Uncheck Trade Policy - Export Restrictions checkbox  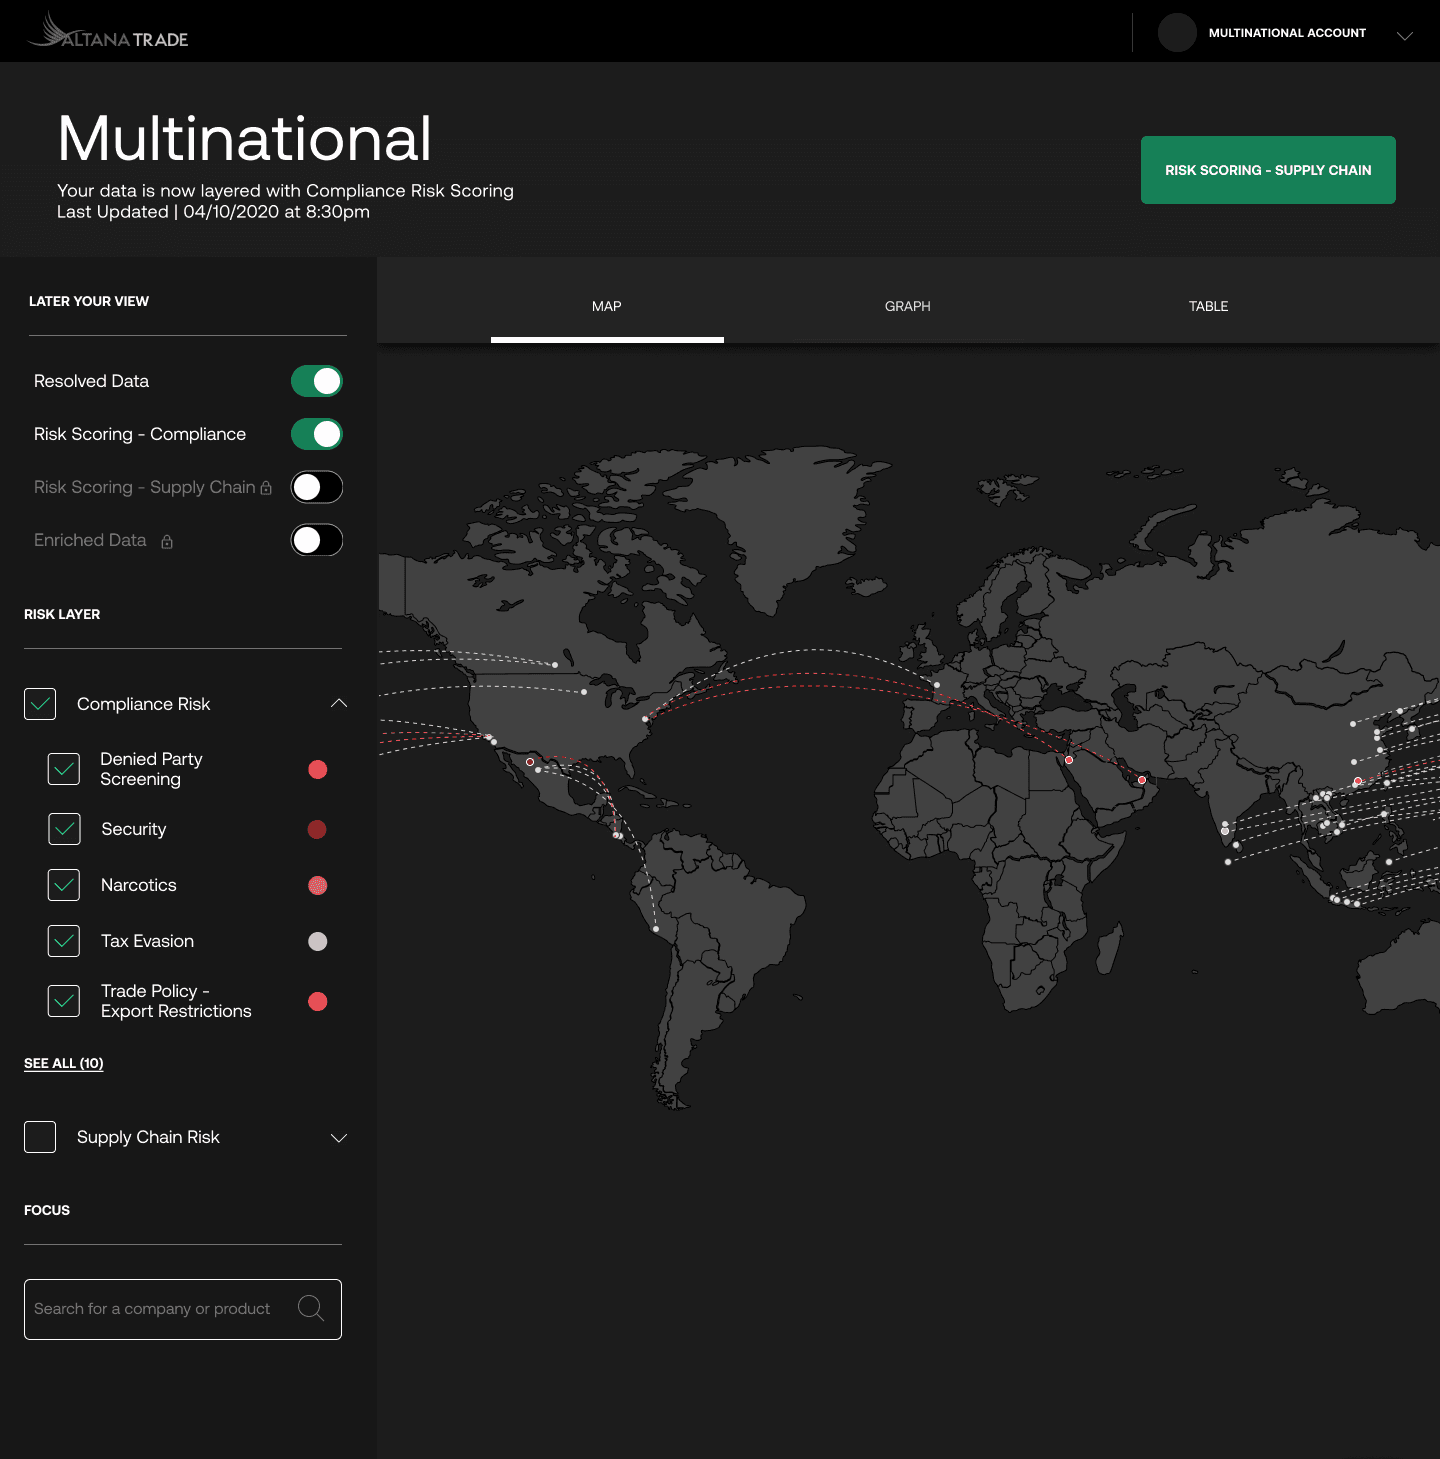coord(64,1001)
